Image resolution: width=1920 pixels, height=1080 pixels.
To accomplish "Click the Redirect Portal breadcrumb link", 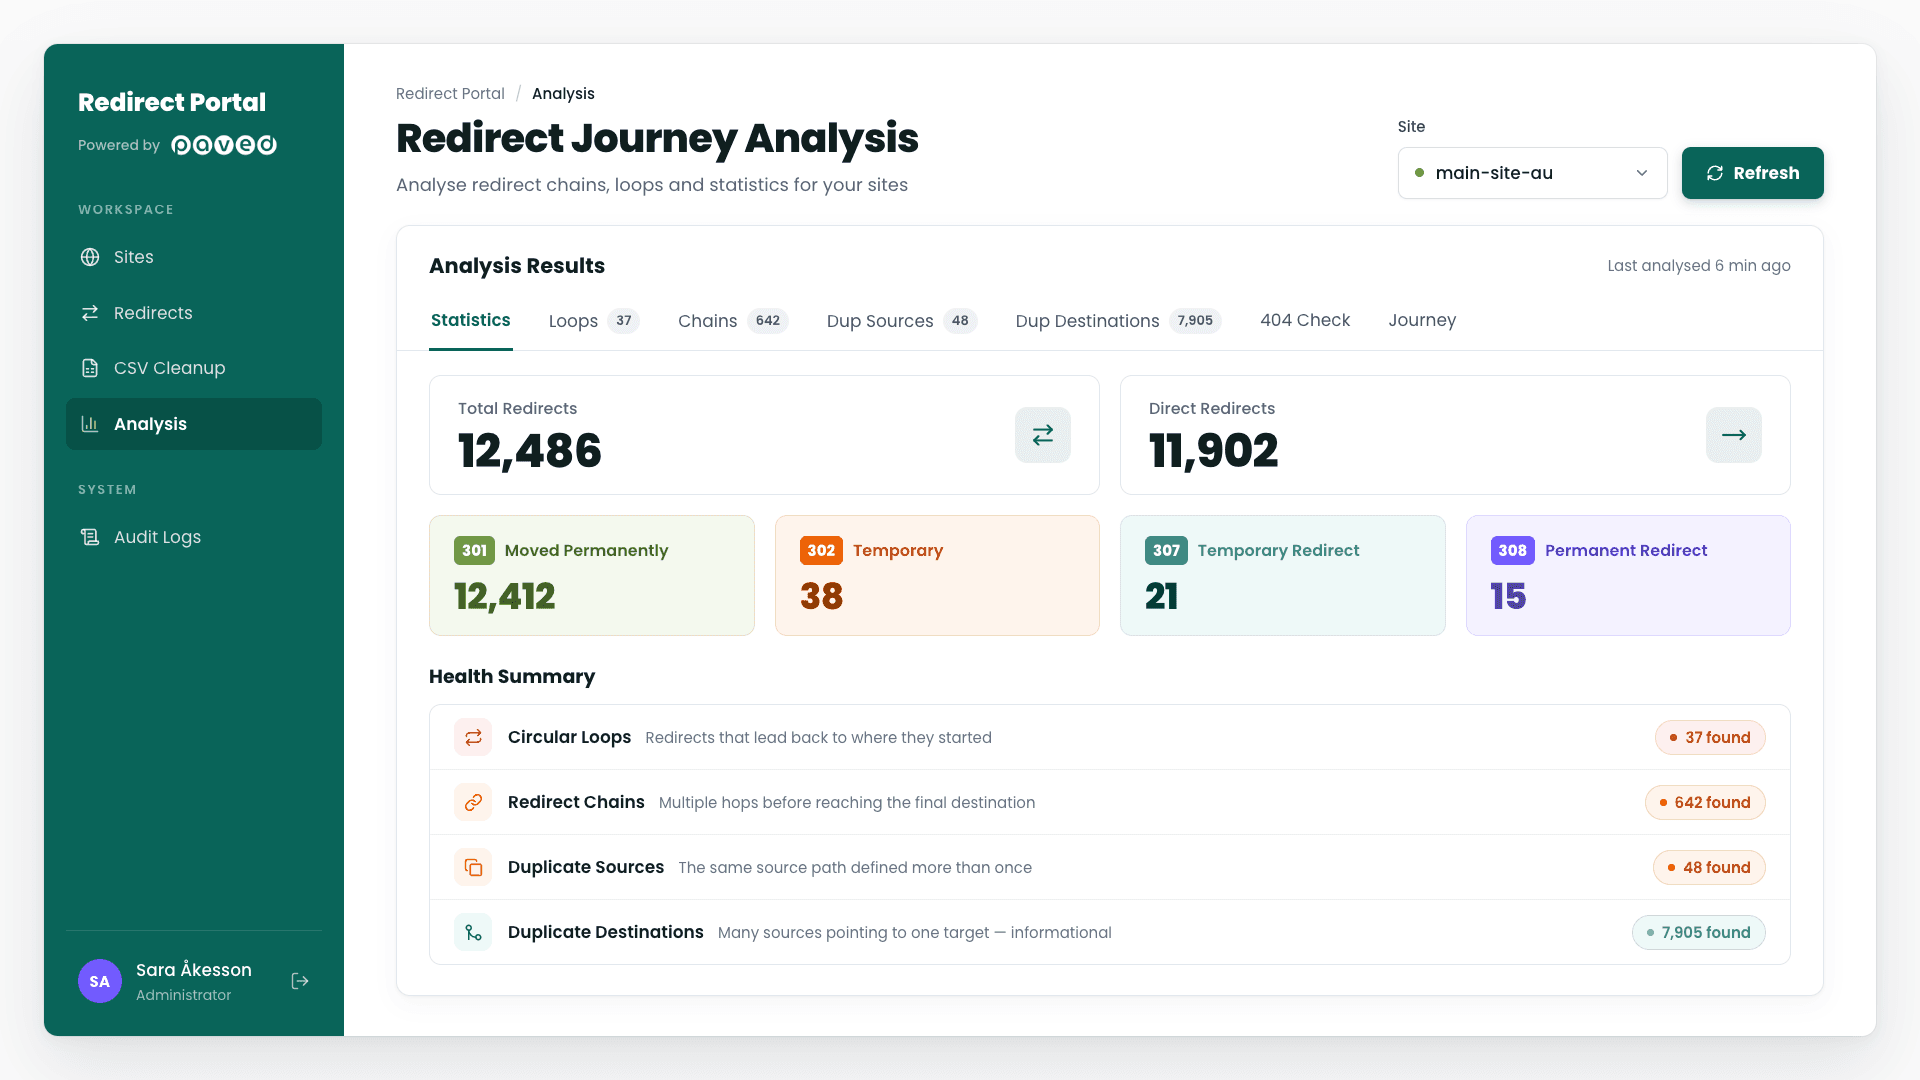I will pos(450,93).
